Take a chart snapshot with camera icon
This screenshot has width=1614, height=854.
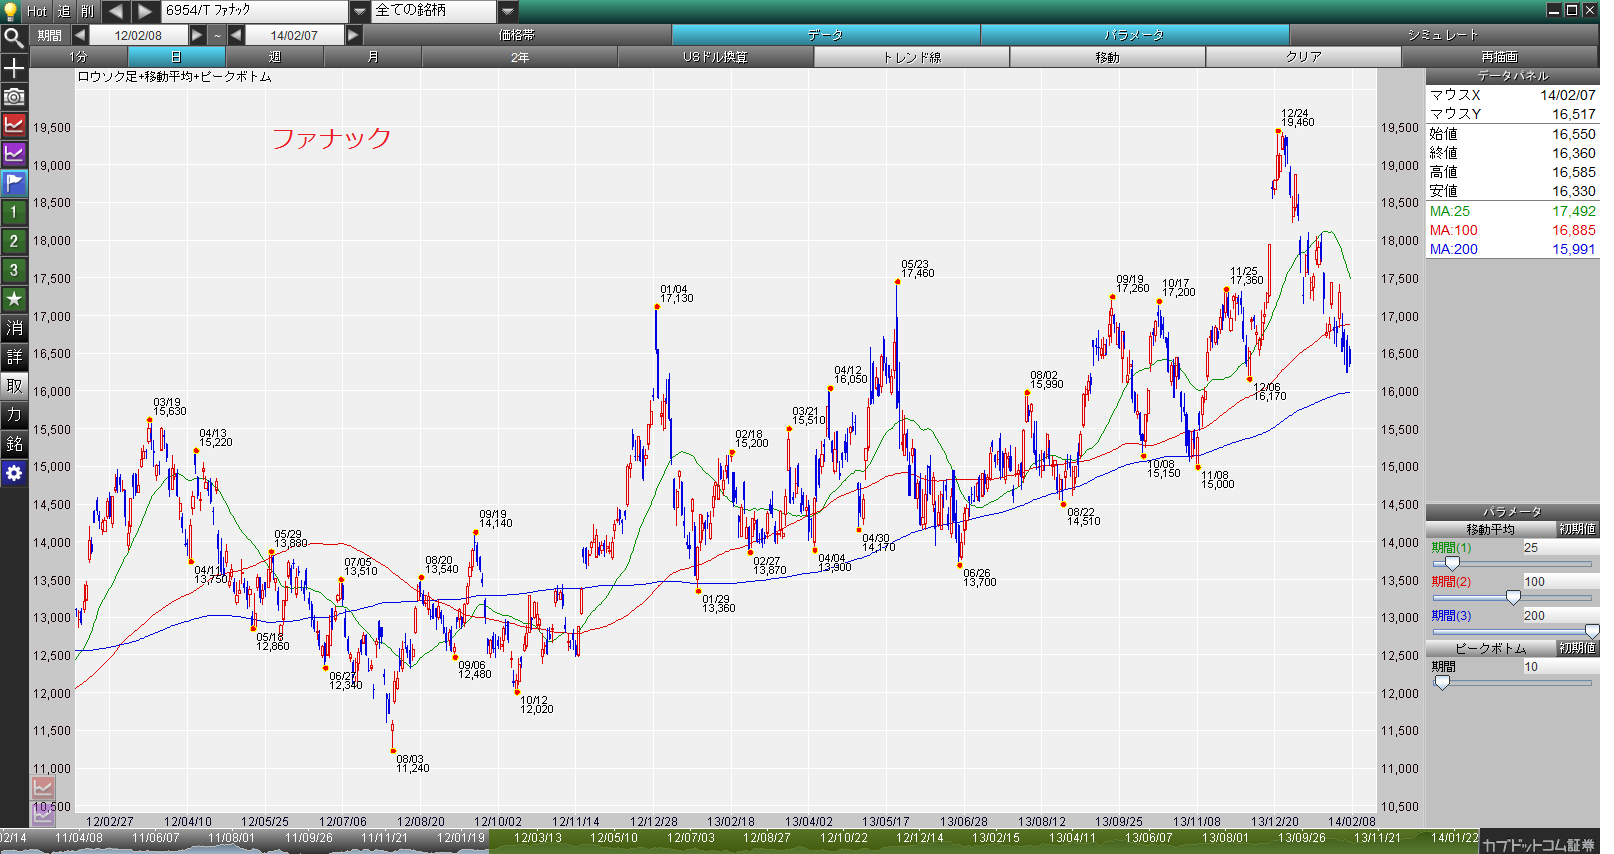[14, 97]
